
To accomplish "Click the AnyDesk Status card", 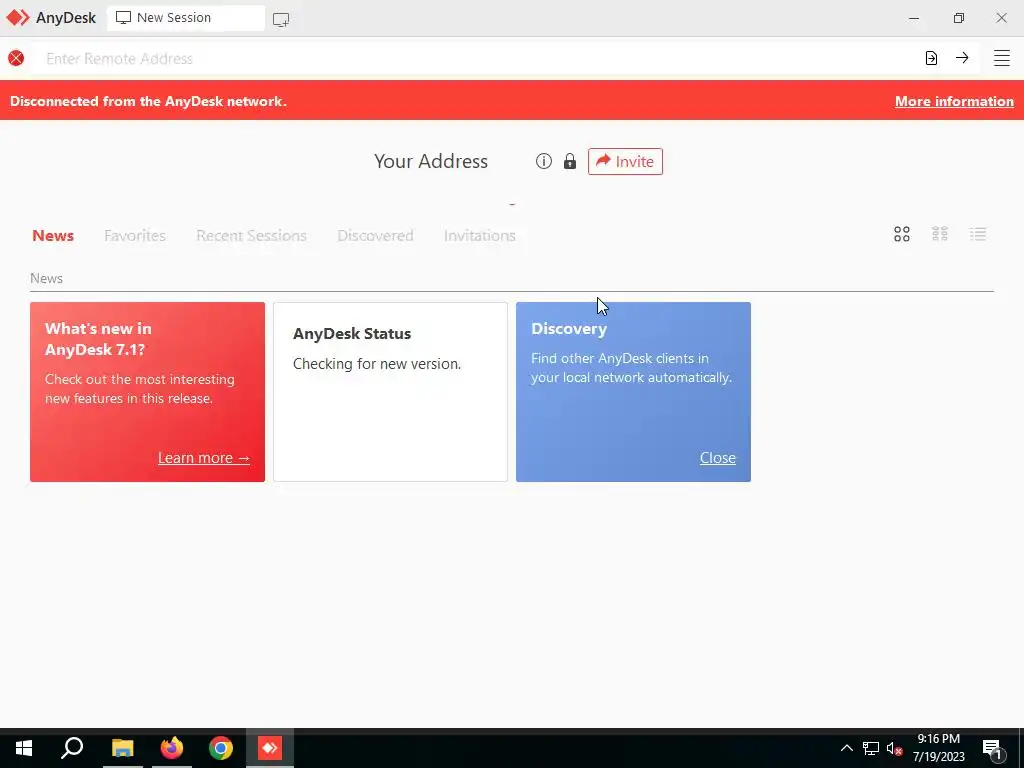I will 391,392.
